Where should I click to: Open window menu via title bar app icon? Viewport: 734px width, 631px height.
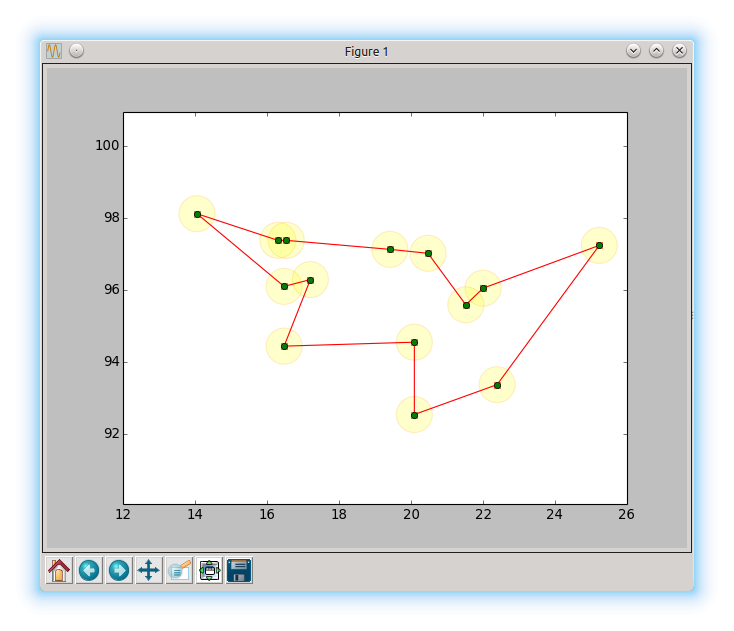pos(54,51)
